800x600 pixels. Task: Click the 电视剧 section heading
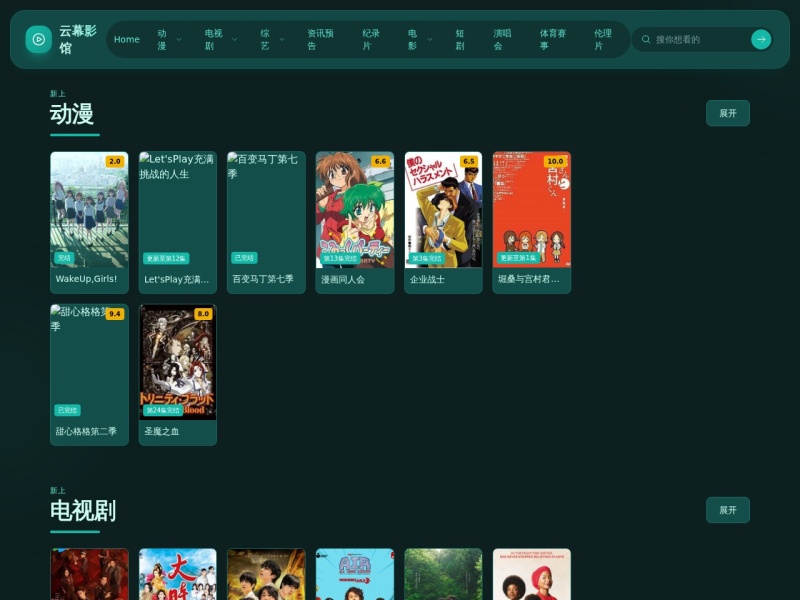coord(83,510)
